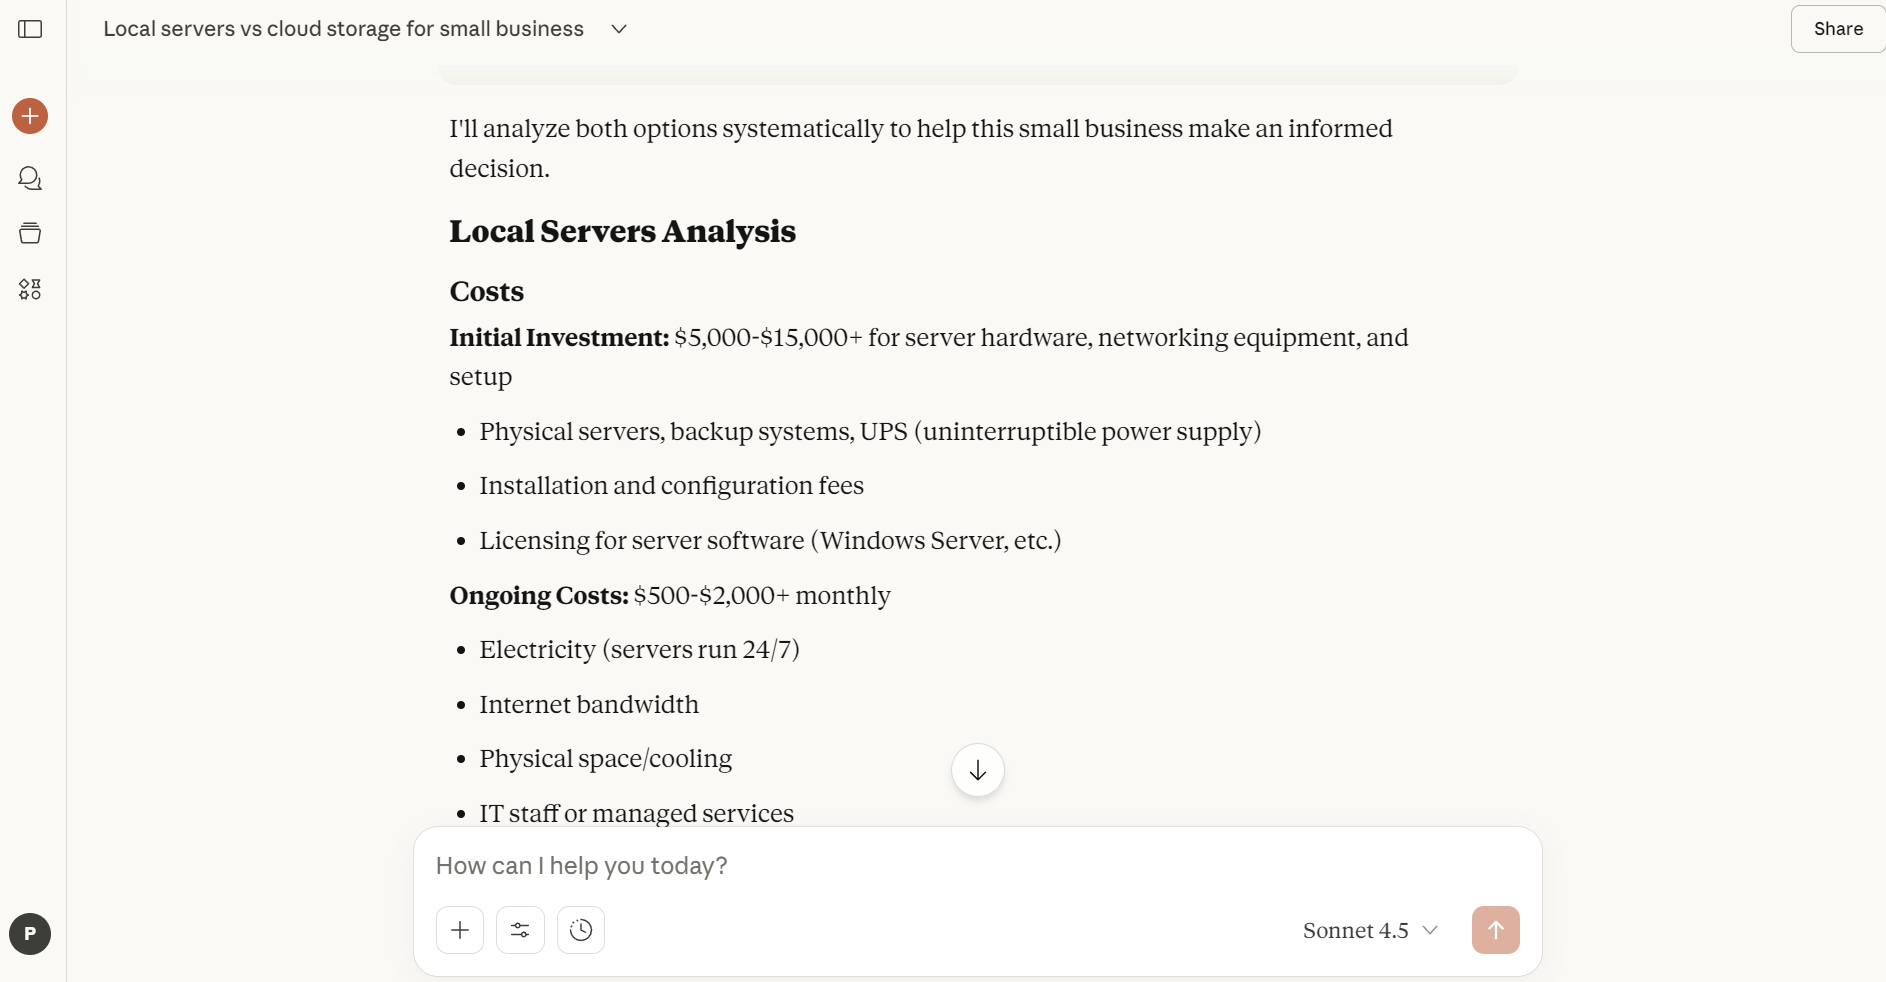
Task: Expand the conversation title chevron menu
Action: coord(619,29)
